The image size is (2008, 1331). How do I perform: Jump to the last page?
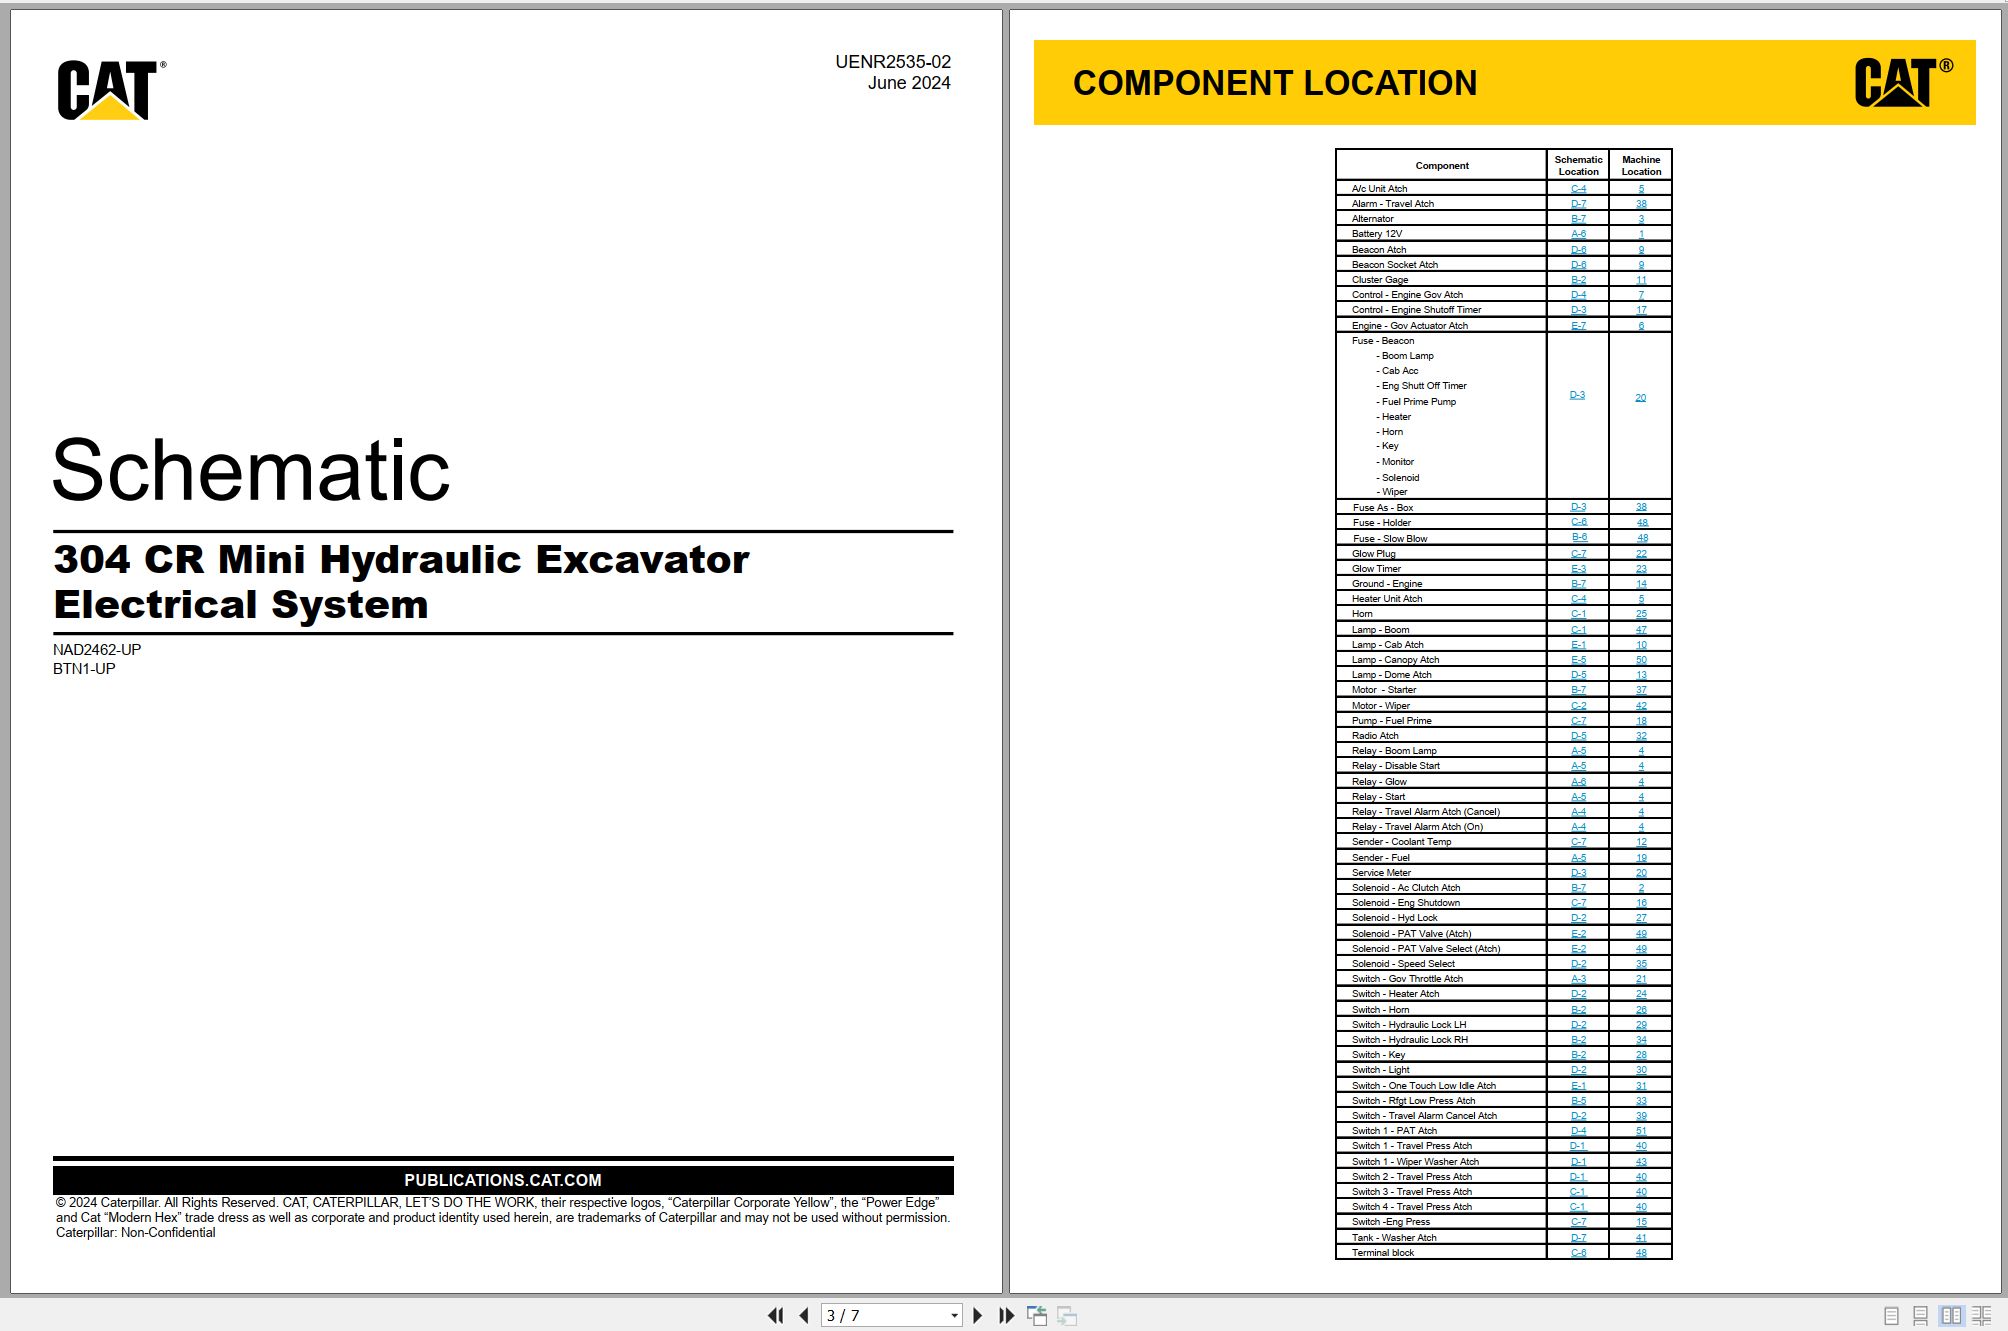1007,1316
